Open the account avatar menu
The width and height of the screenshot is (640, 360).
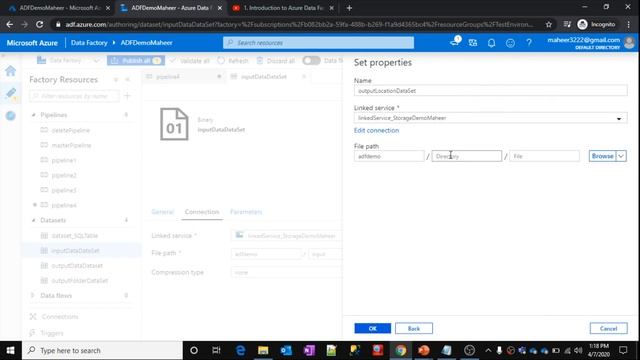629,42
